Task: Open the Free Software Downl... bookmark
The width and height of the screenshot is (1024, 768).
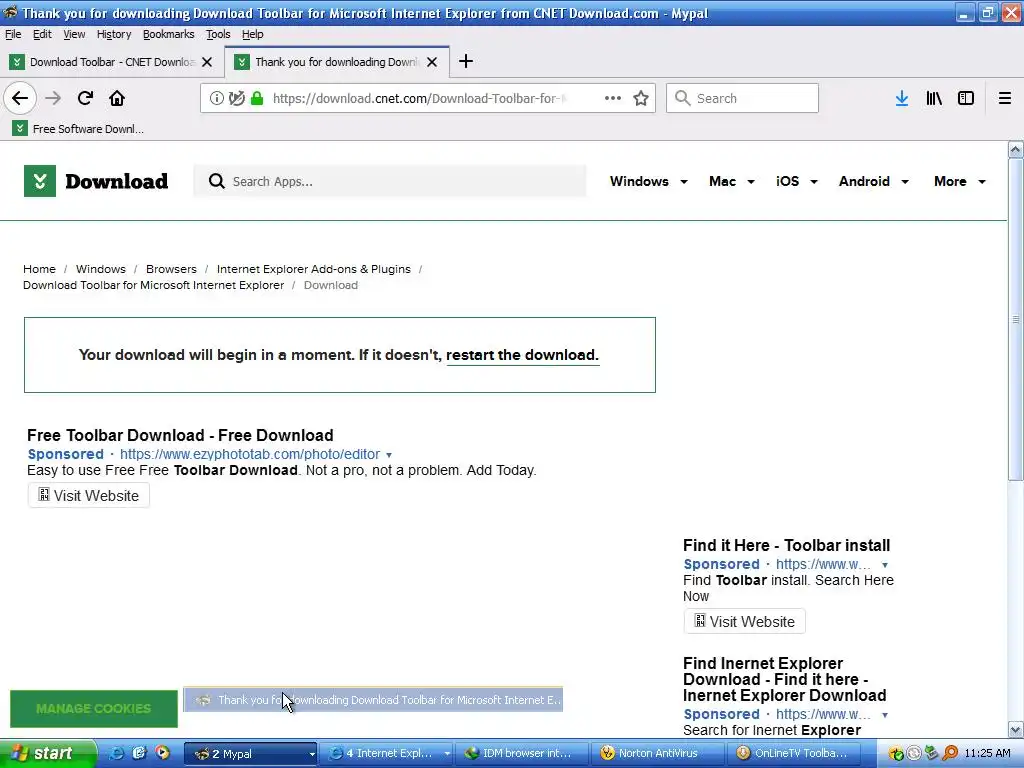Action: [78, 129]
